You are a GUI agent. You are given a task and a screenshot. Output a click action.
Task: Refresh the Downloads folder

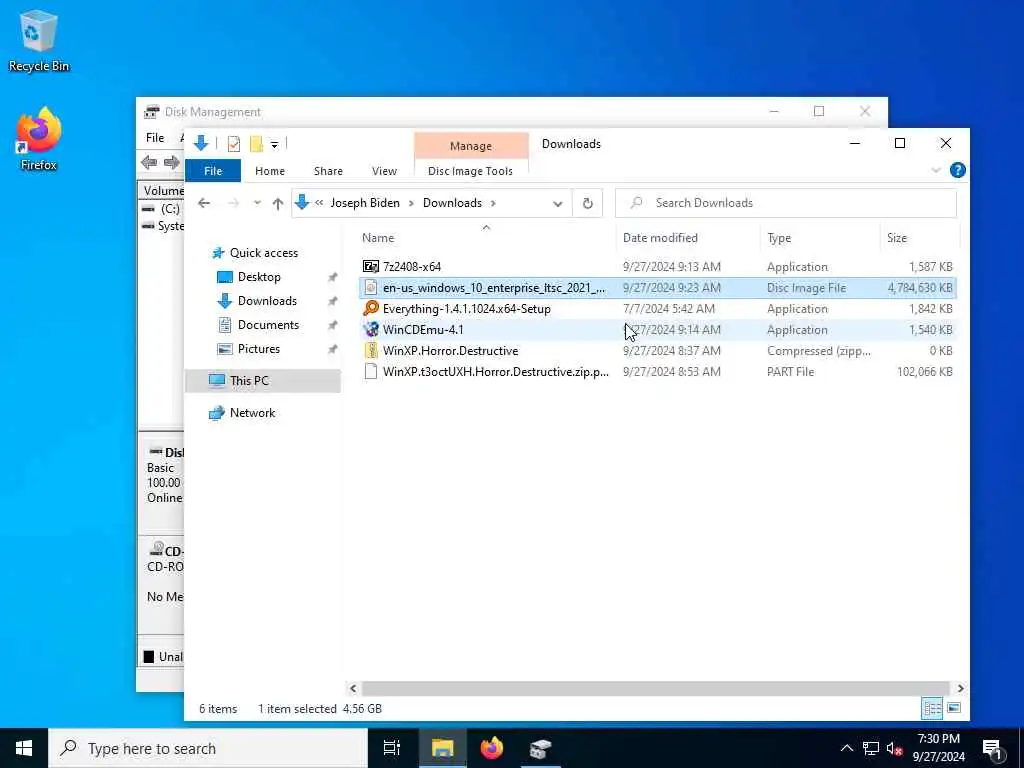click(x=588, y=204)
